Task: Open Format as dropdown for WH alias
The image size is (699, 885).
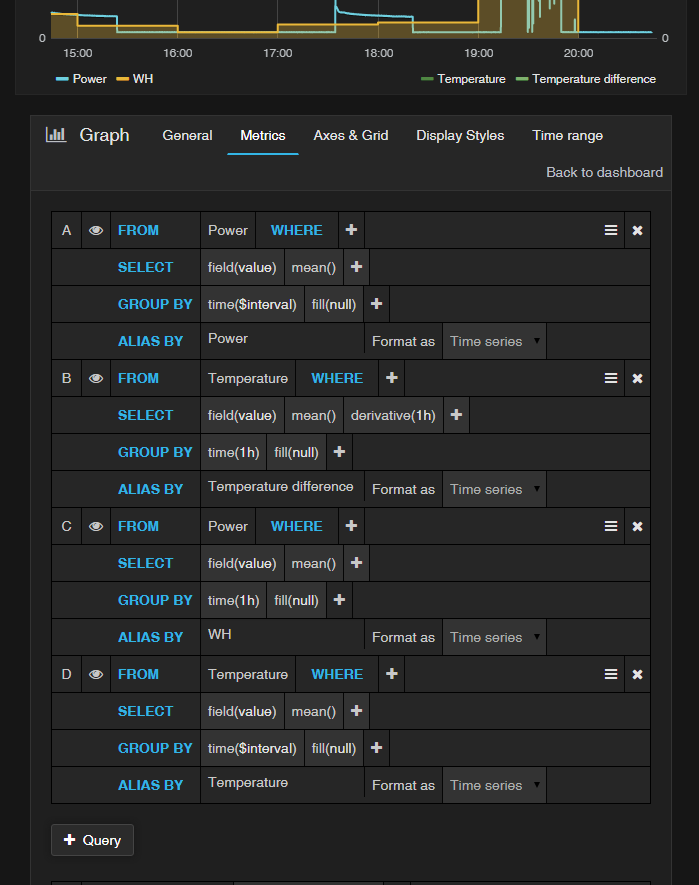Action: tap(494, 637)
